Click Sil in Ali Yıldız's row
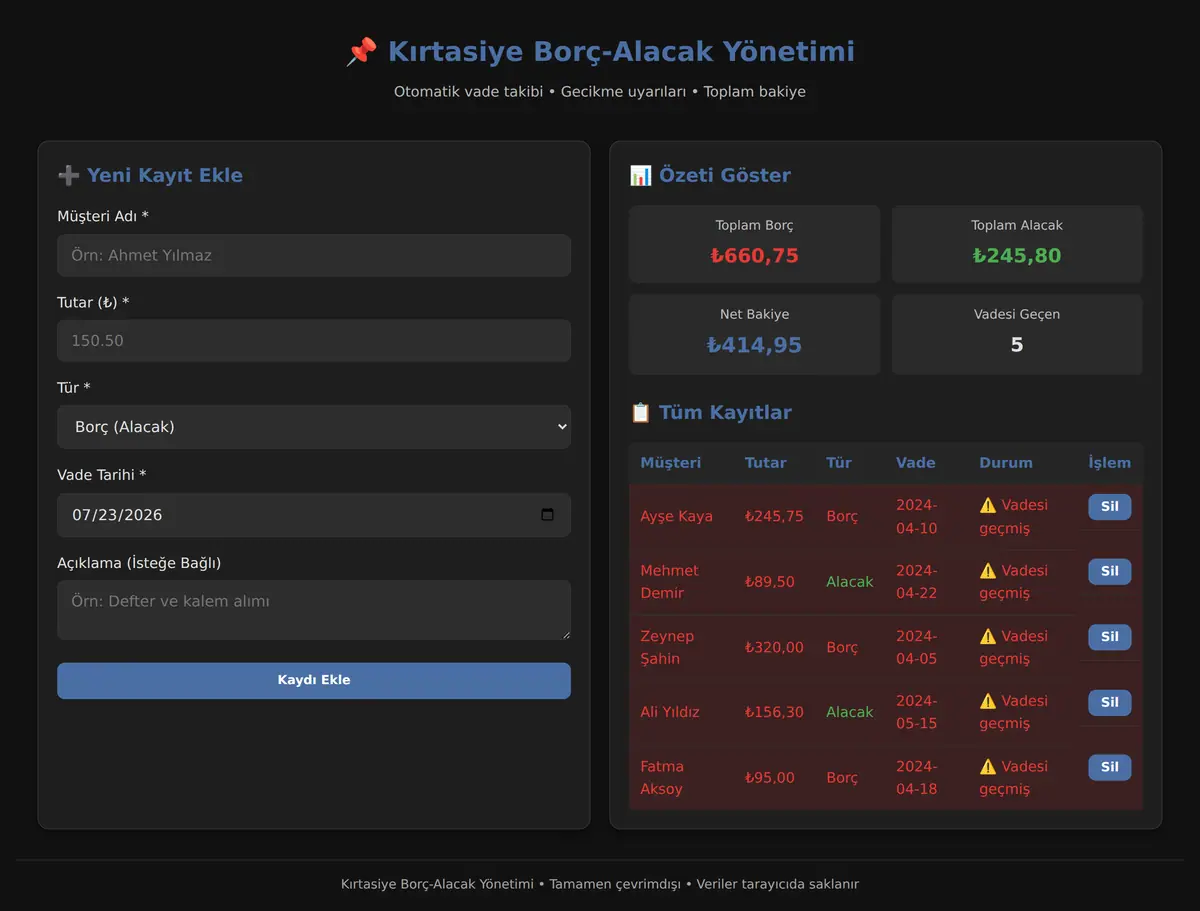1200x911 pixels. 1110,702
